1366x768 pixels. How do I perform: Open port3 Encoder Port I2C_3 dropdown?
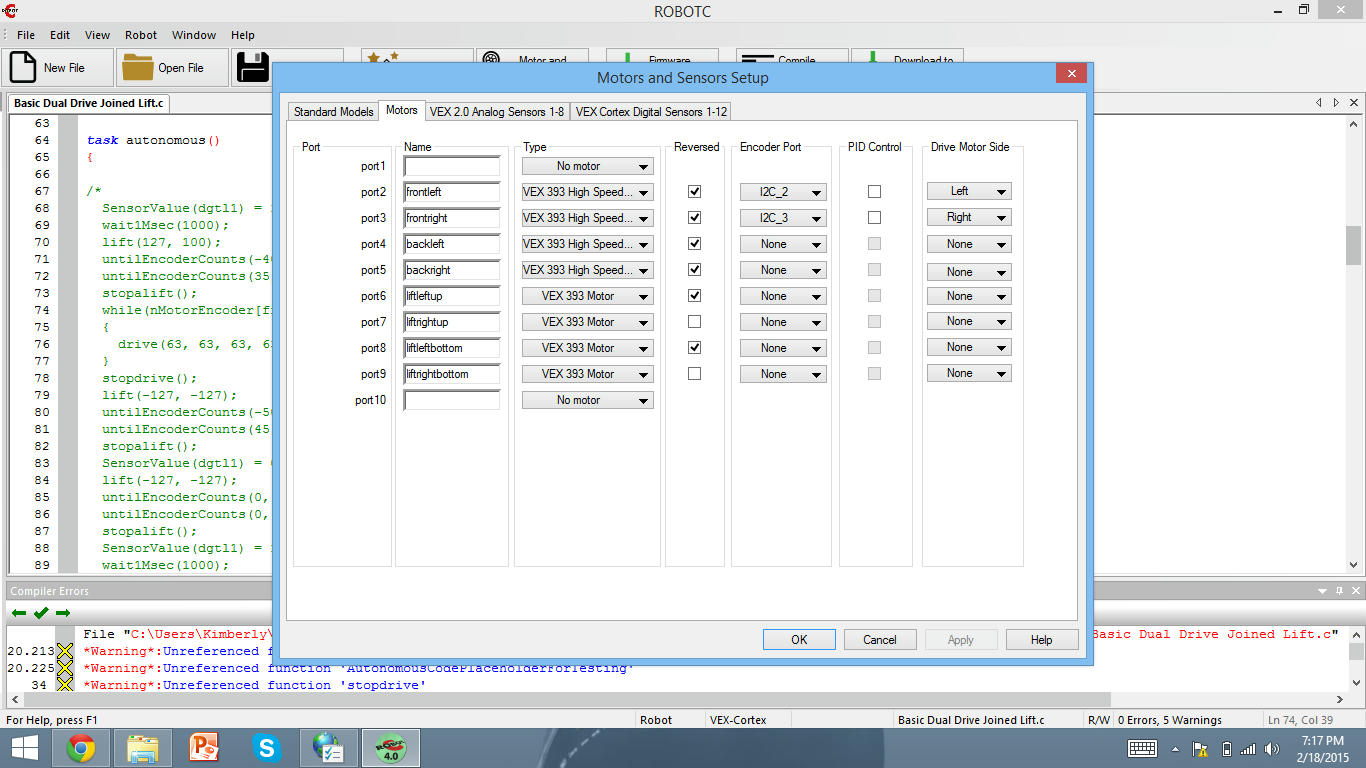pos(783,218)
